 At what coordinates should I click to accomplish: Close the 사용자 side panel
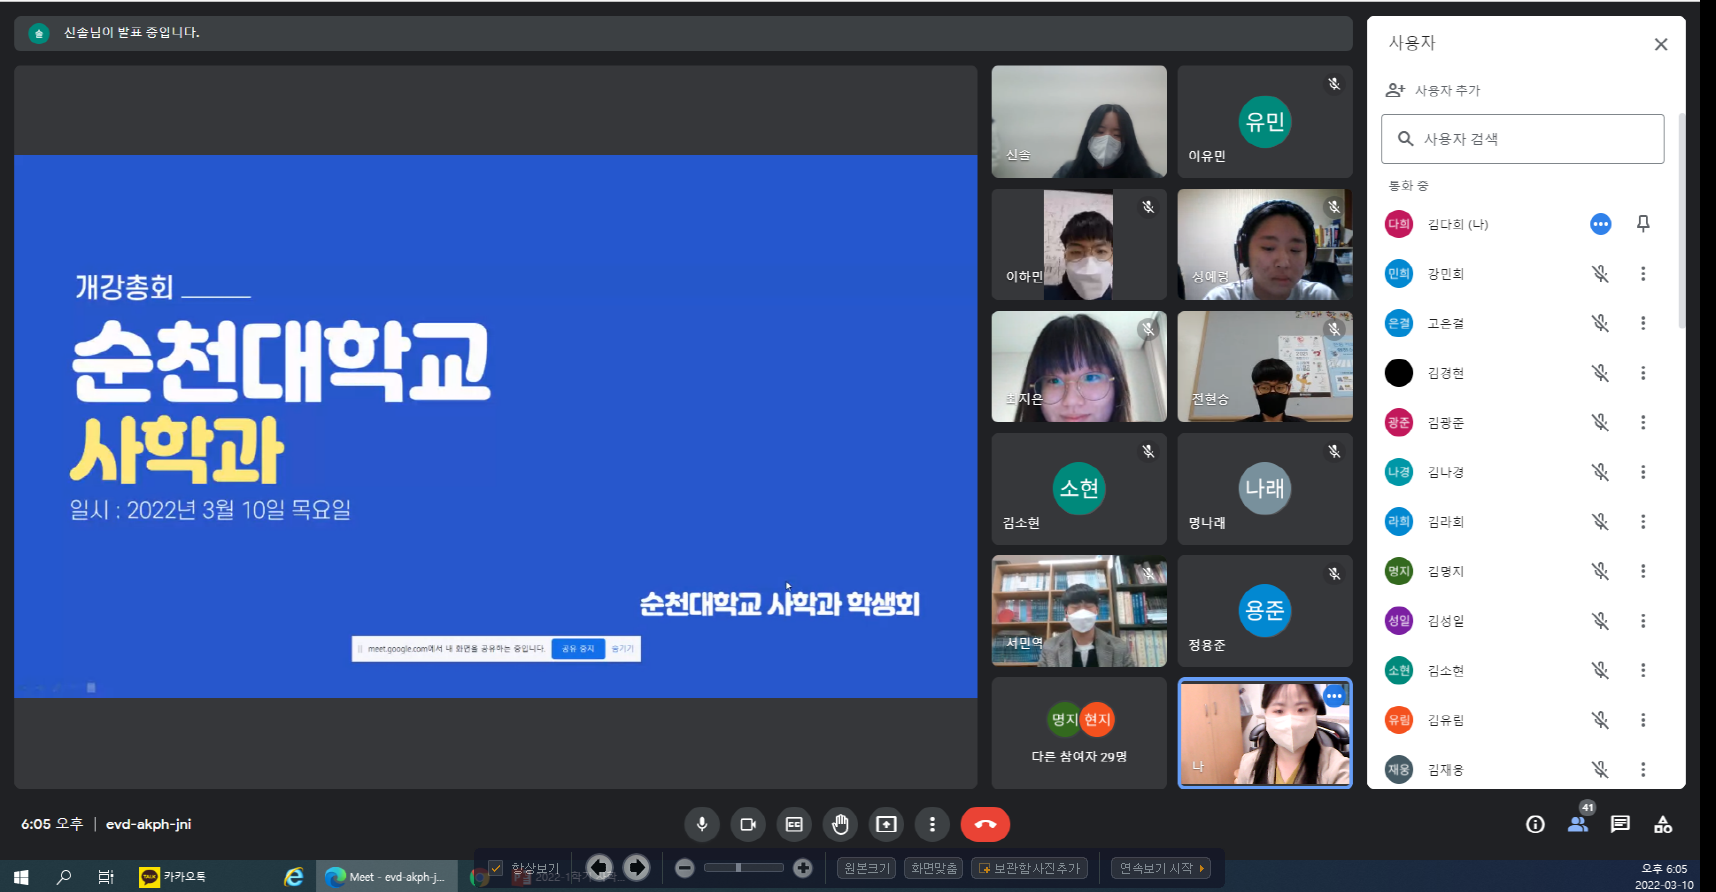[1661, 44]
